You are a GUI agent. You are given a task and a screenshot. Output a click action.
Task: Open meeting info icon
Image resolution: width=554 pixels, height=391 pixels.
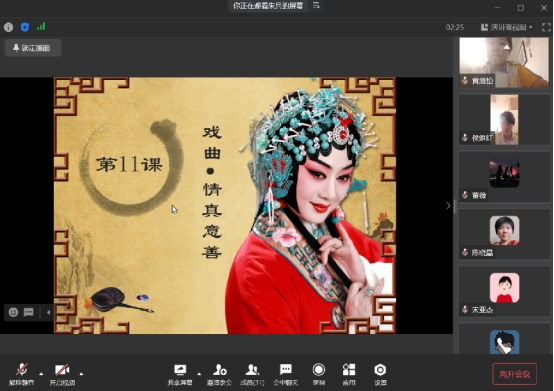click(8, 27)
